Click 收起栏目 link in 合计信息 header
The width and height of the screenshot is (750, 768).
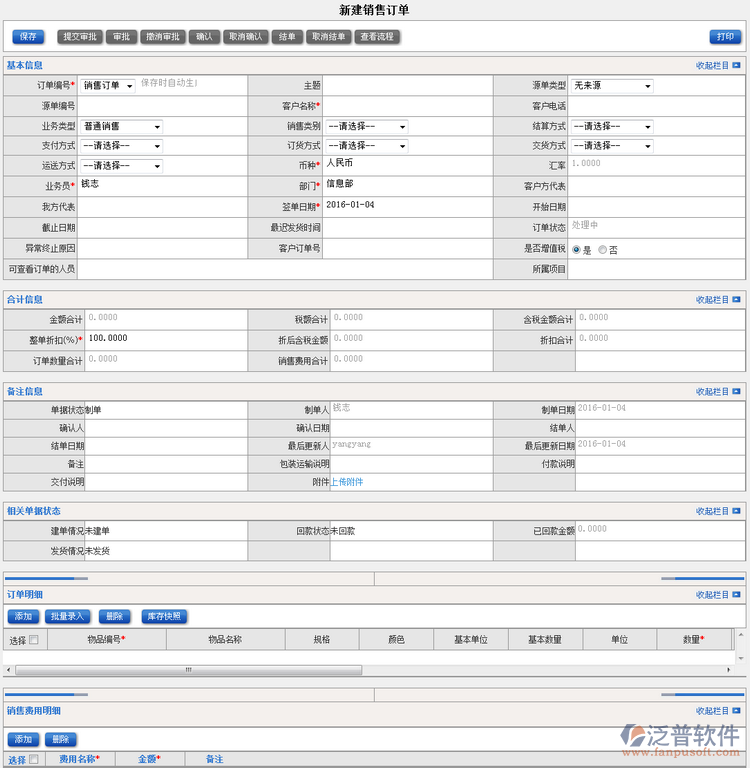pyautogui.click(x=712, y=299)
